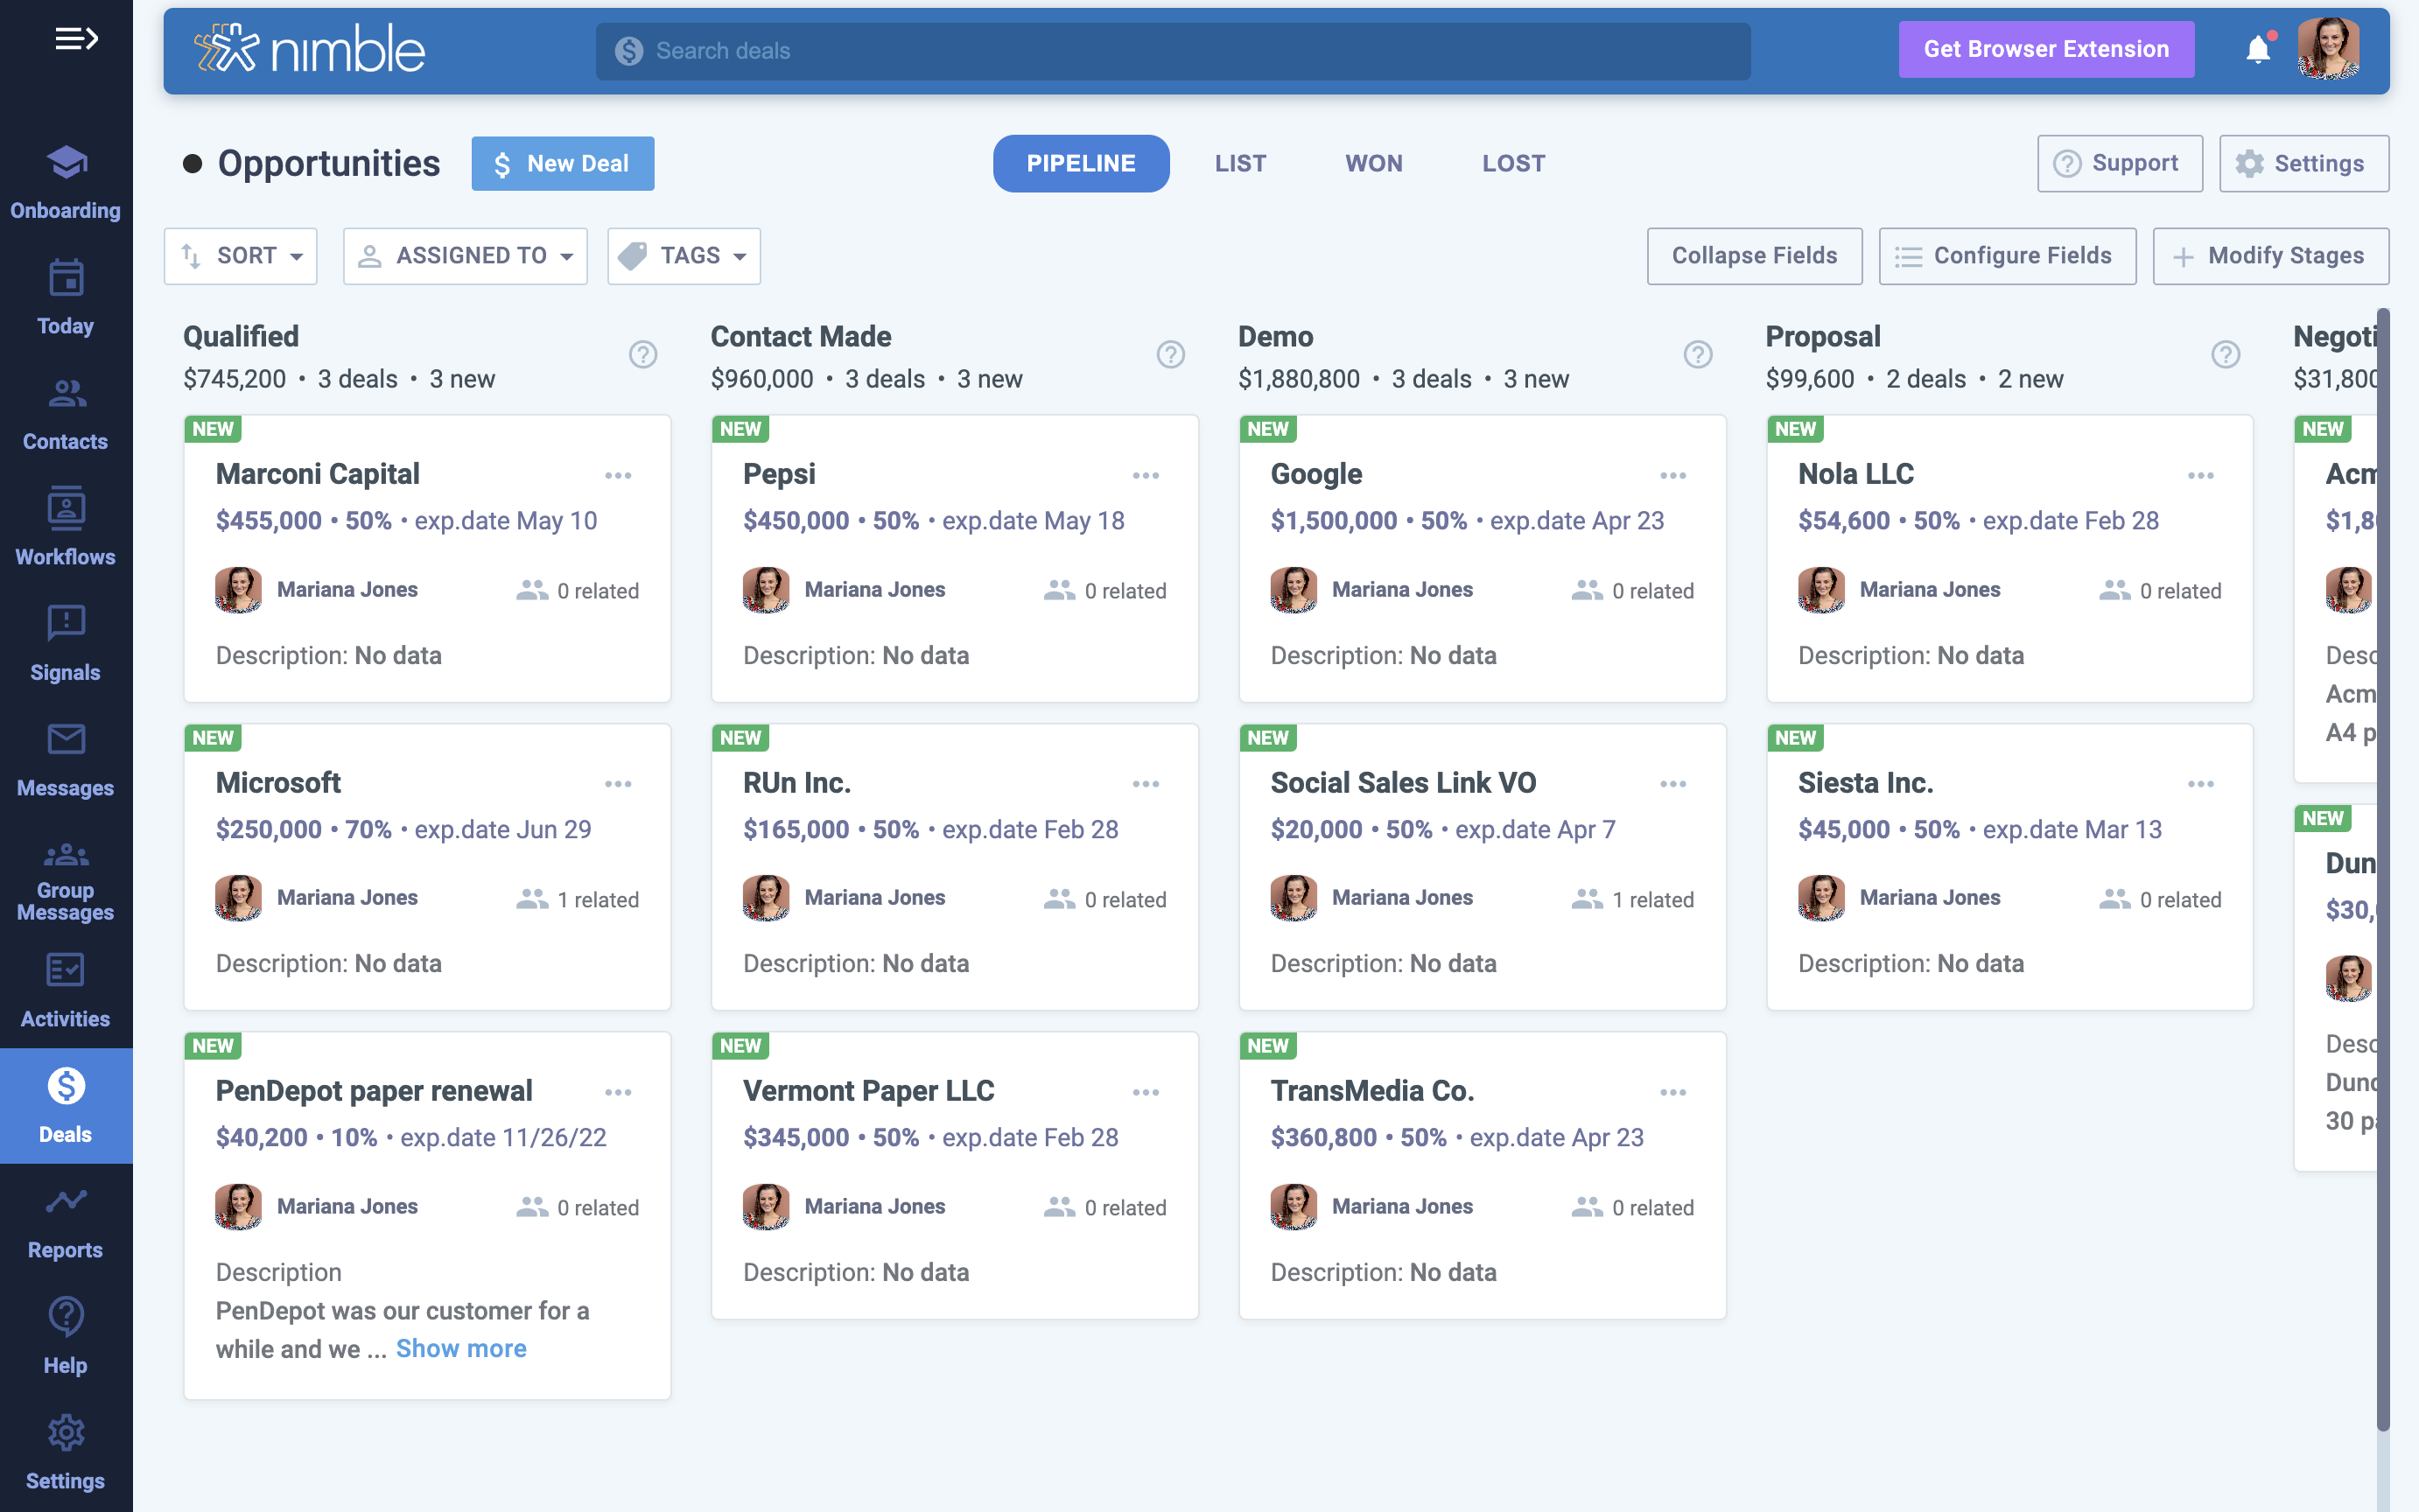Click 1 related on Microsoft card

click(578, 899)
